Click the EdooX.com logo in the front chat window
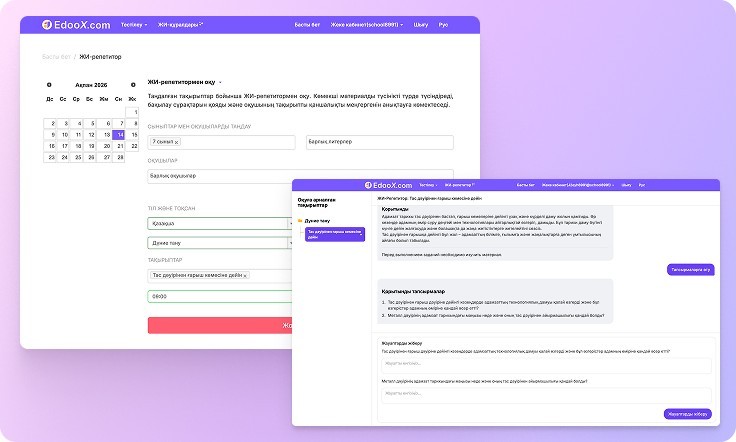 388,185
